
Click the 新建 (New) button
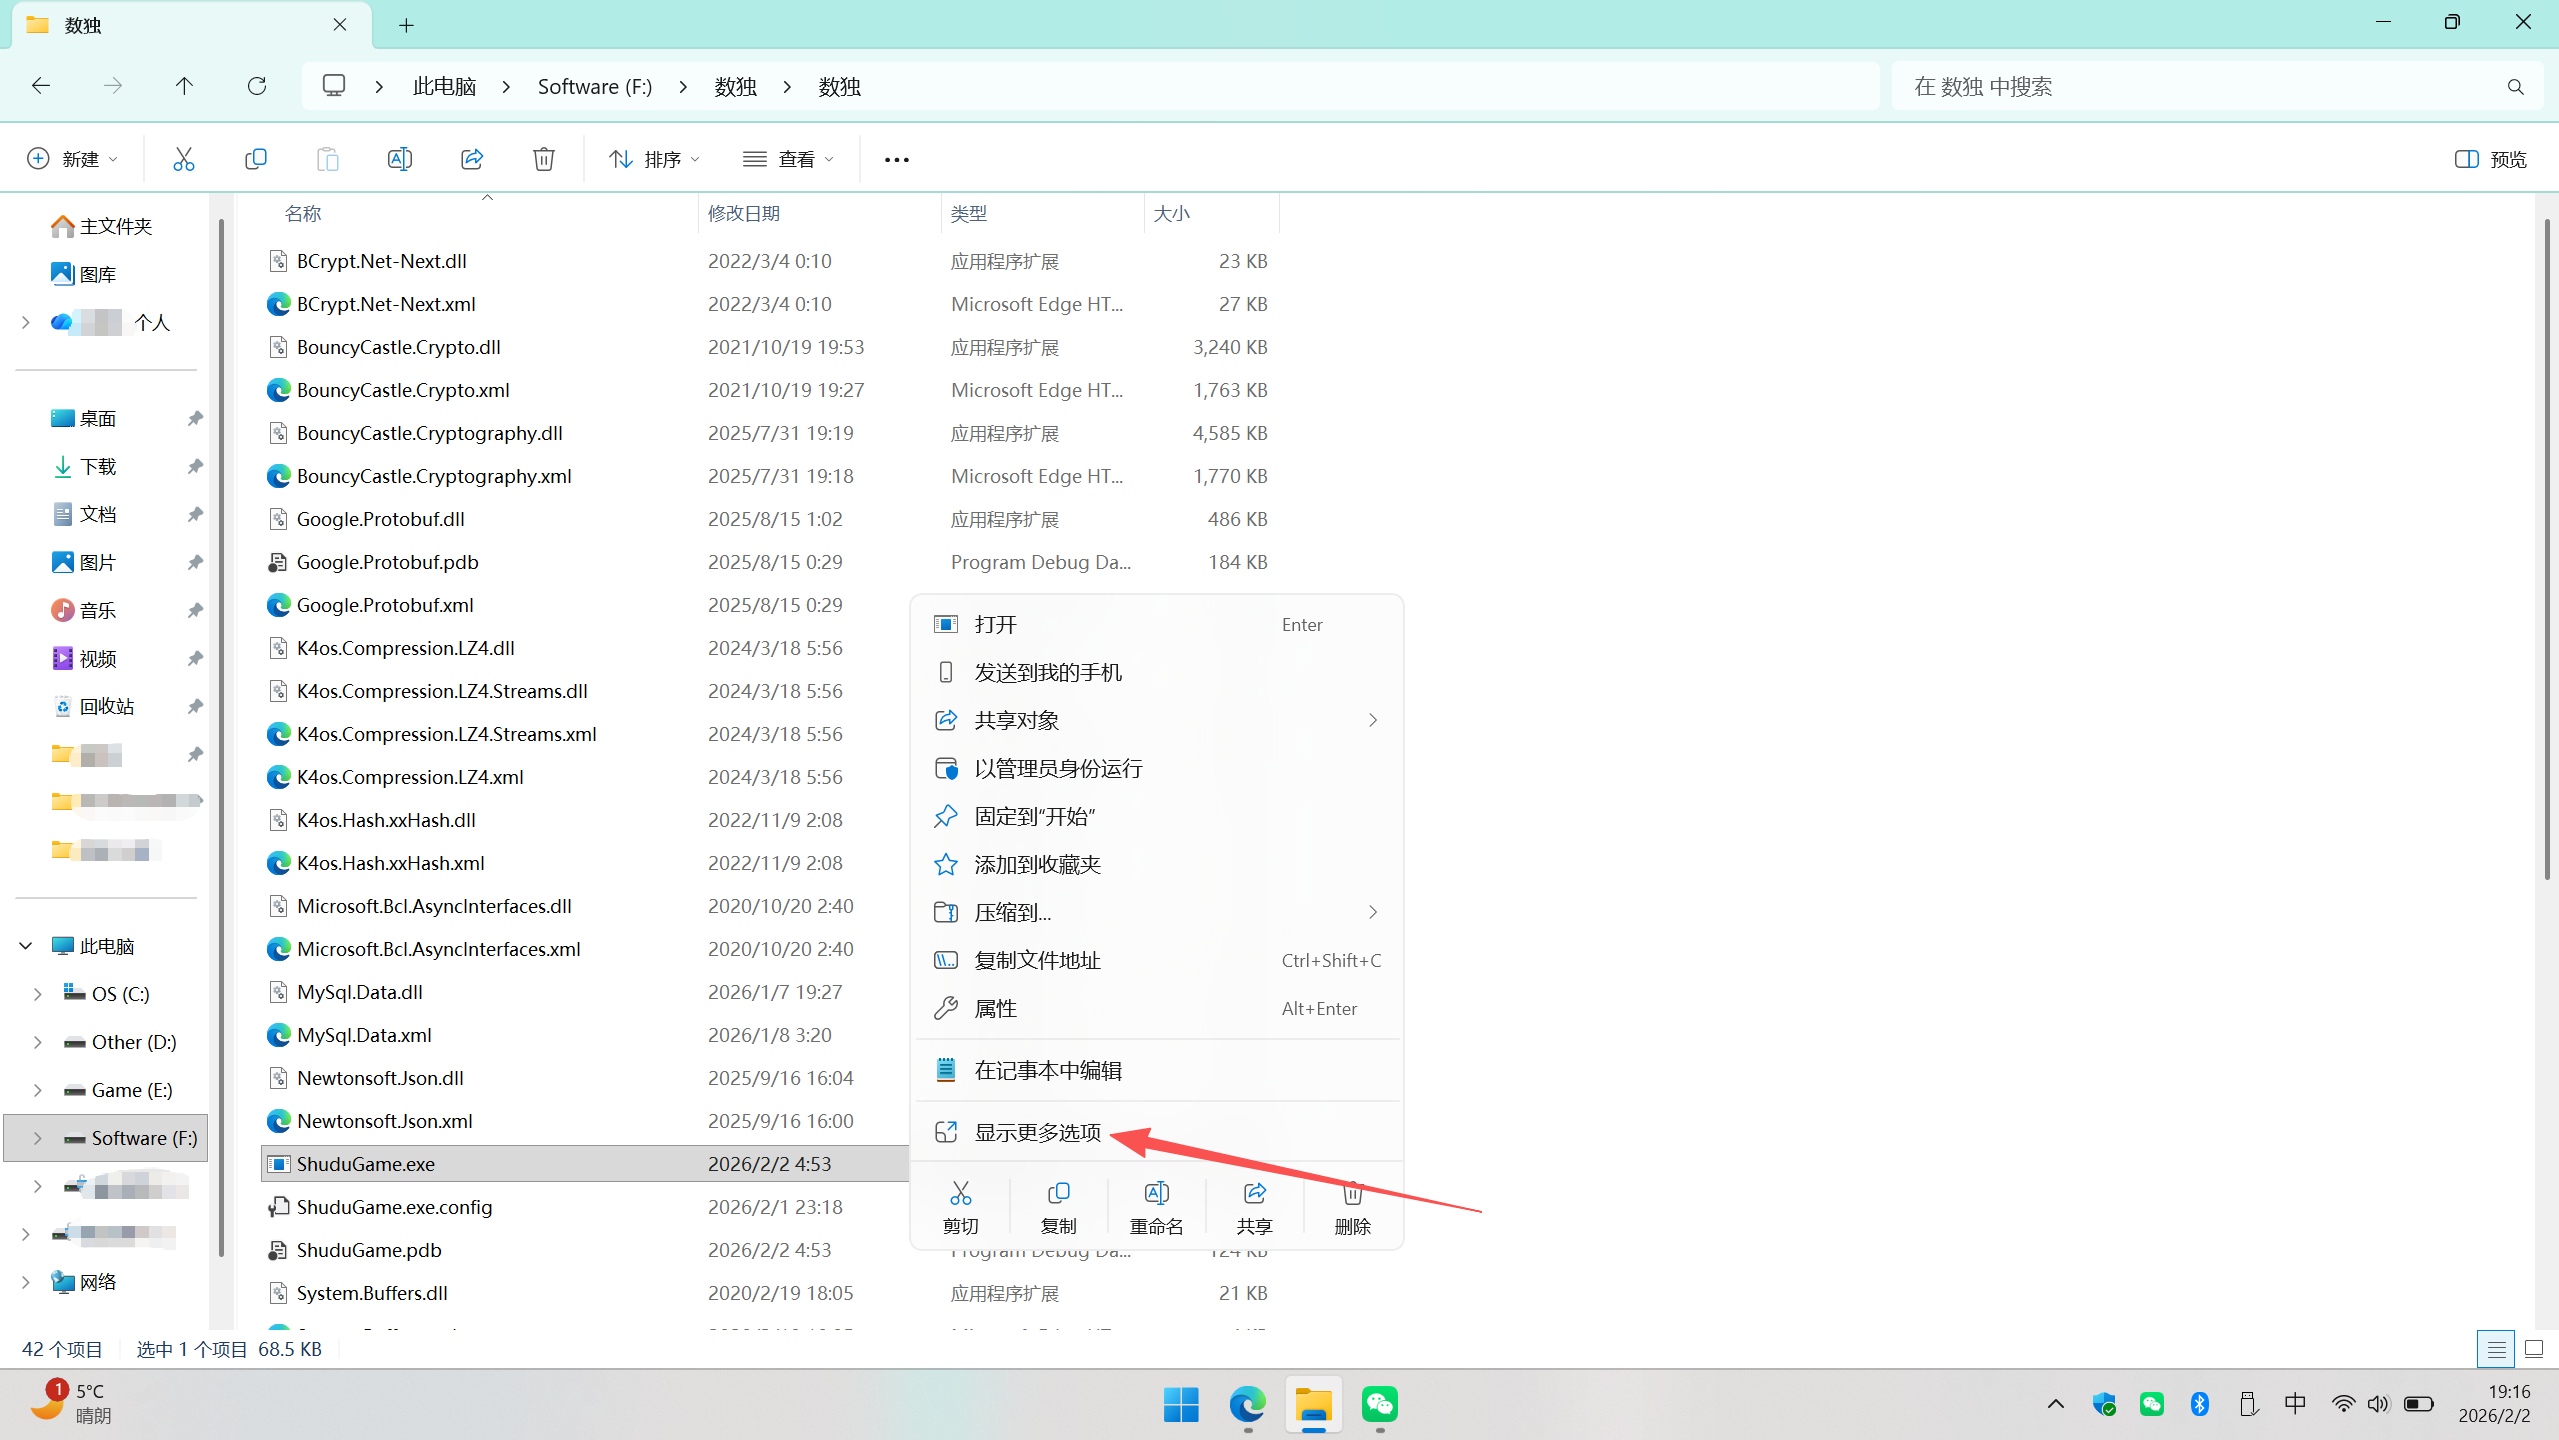click(72, 159)
